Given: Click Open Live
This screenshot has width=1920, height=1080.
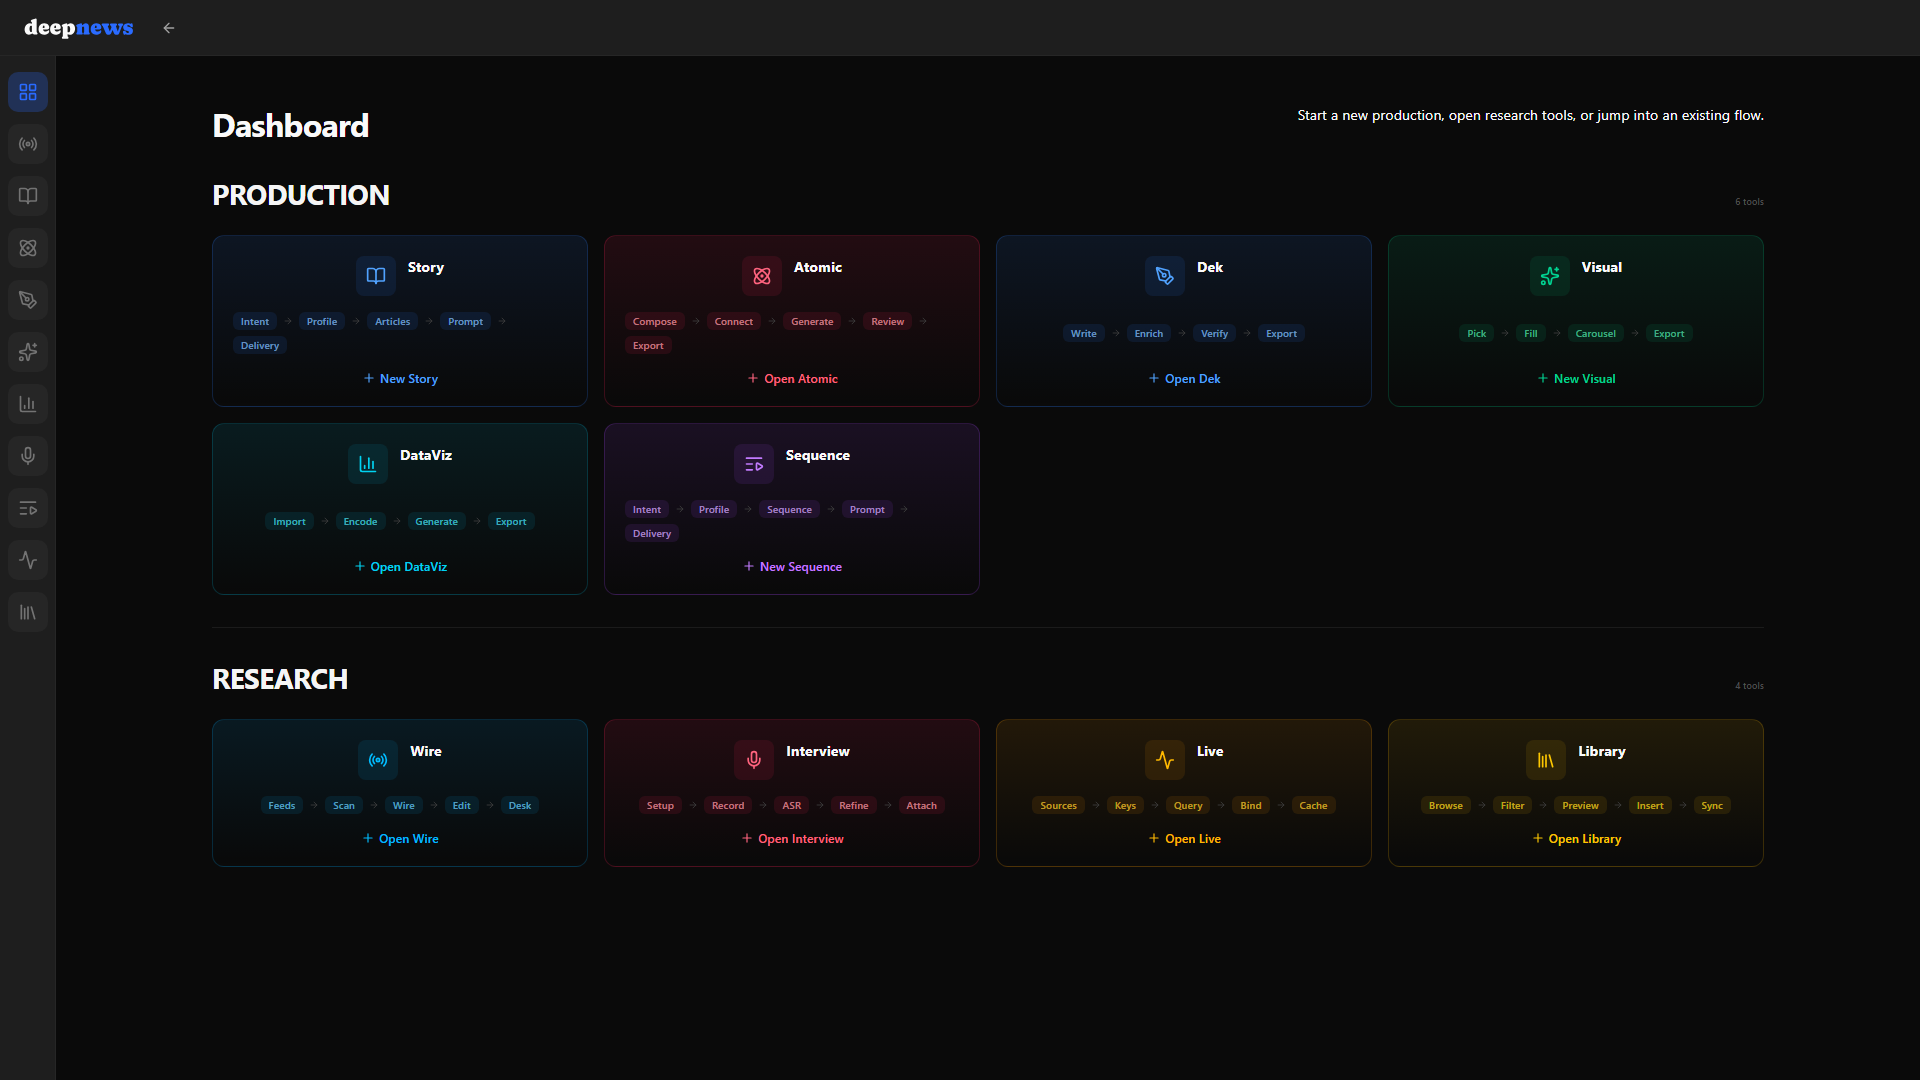Looking at the screenshot, I should [x=1184, y=839].
